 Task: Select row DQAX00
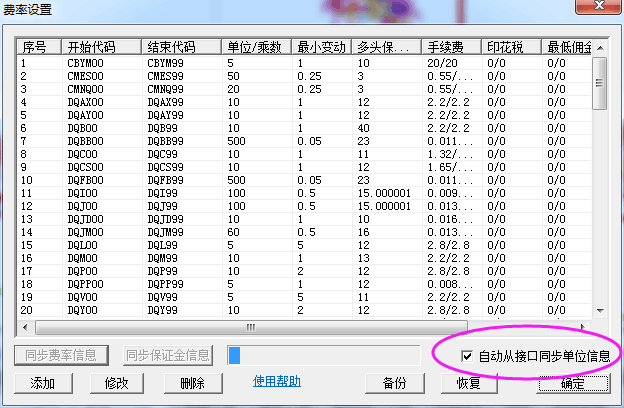point(304,102)
